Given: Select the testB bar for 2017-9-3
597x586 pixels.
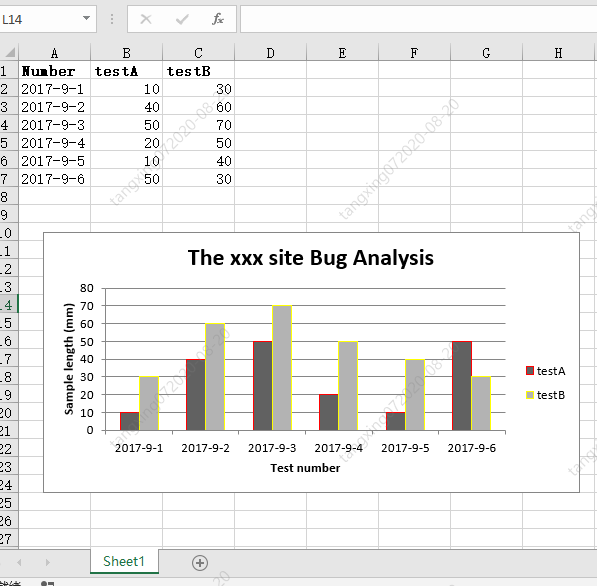Looking at the screenshot, I should (282, 368).
